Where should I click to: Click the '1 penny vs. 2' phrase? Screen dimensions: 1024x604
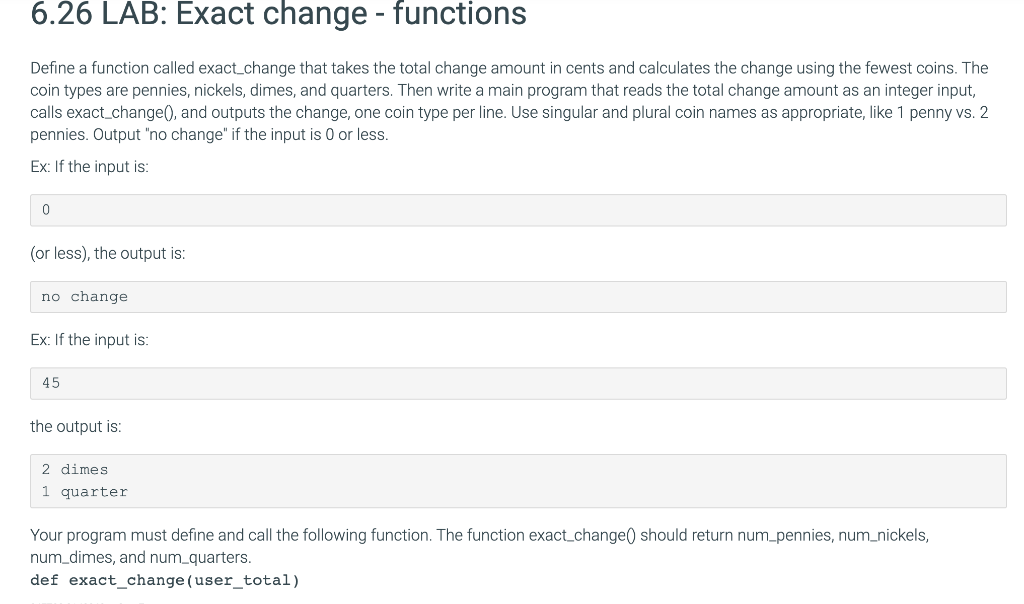point(942,113)
